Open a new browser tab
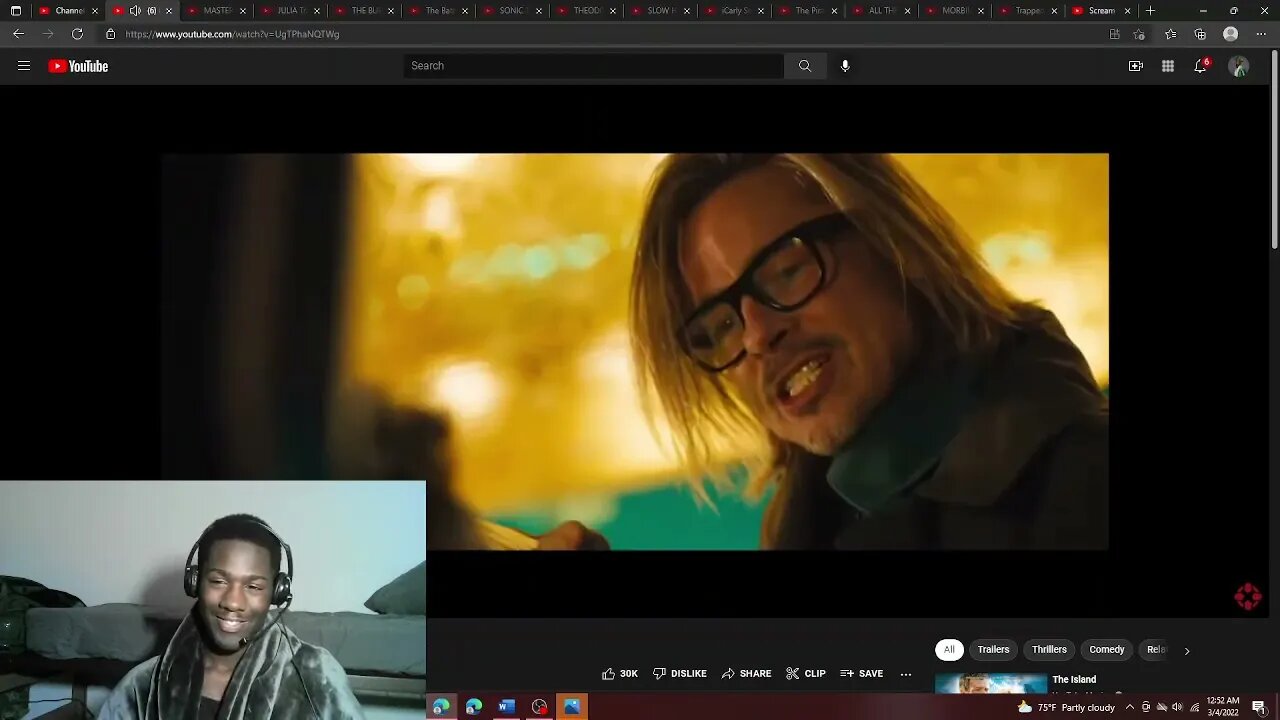The height and width of the screenshot is (720, 1280). click(x=1150, y=11)
